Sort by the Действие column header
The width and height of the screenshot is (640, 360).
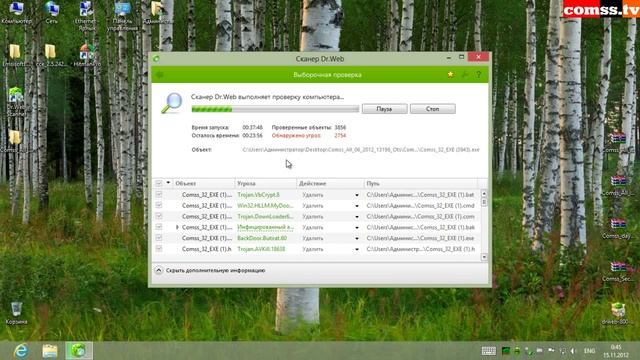point(330,184)
